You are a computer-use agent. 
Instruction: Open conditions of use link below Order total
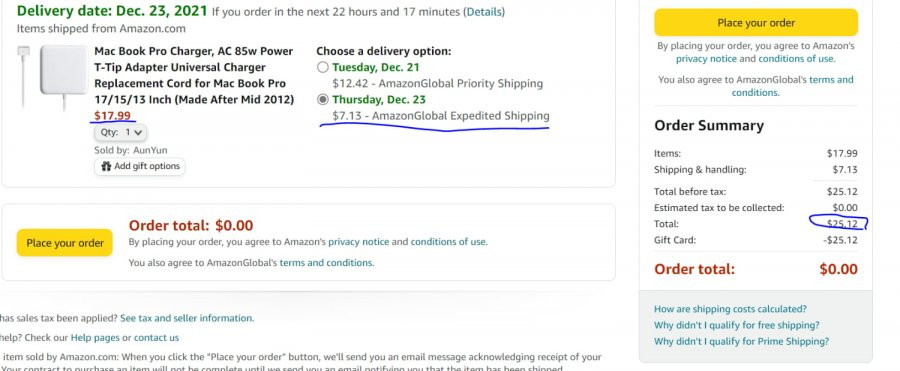click(448, 242)
